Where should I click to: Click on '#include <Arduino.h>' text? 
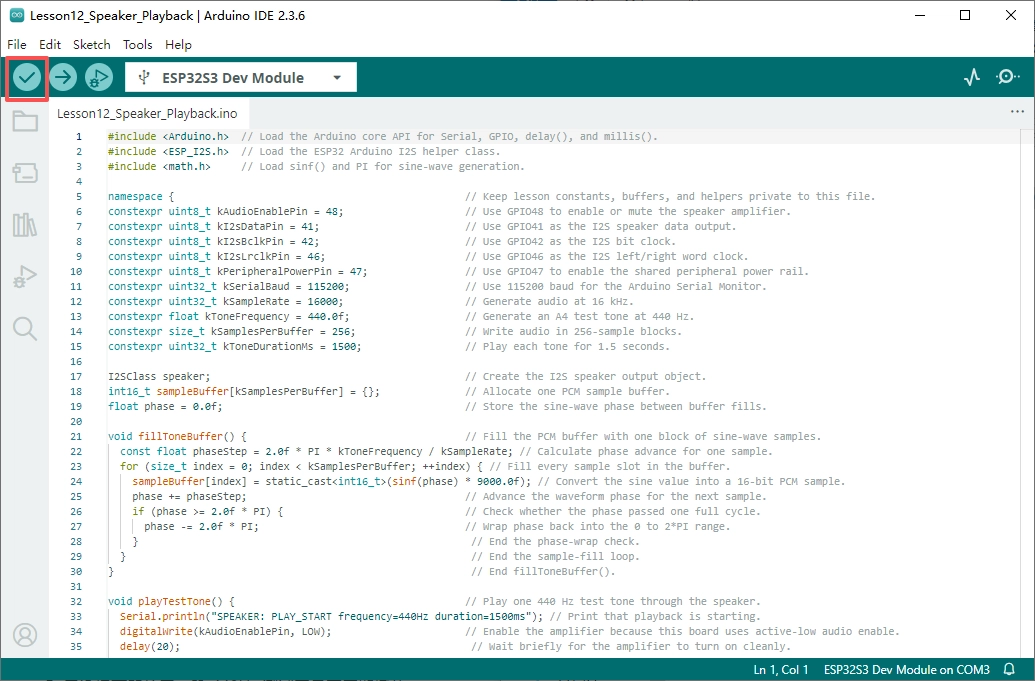pyautogui.click(x=168, y=137)
